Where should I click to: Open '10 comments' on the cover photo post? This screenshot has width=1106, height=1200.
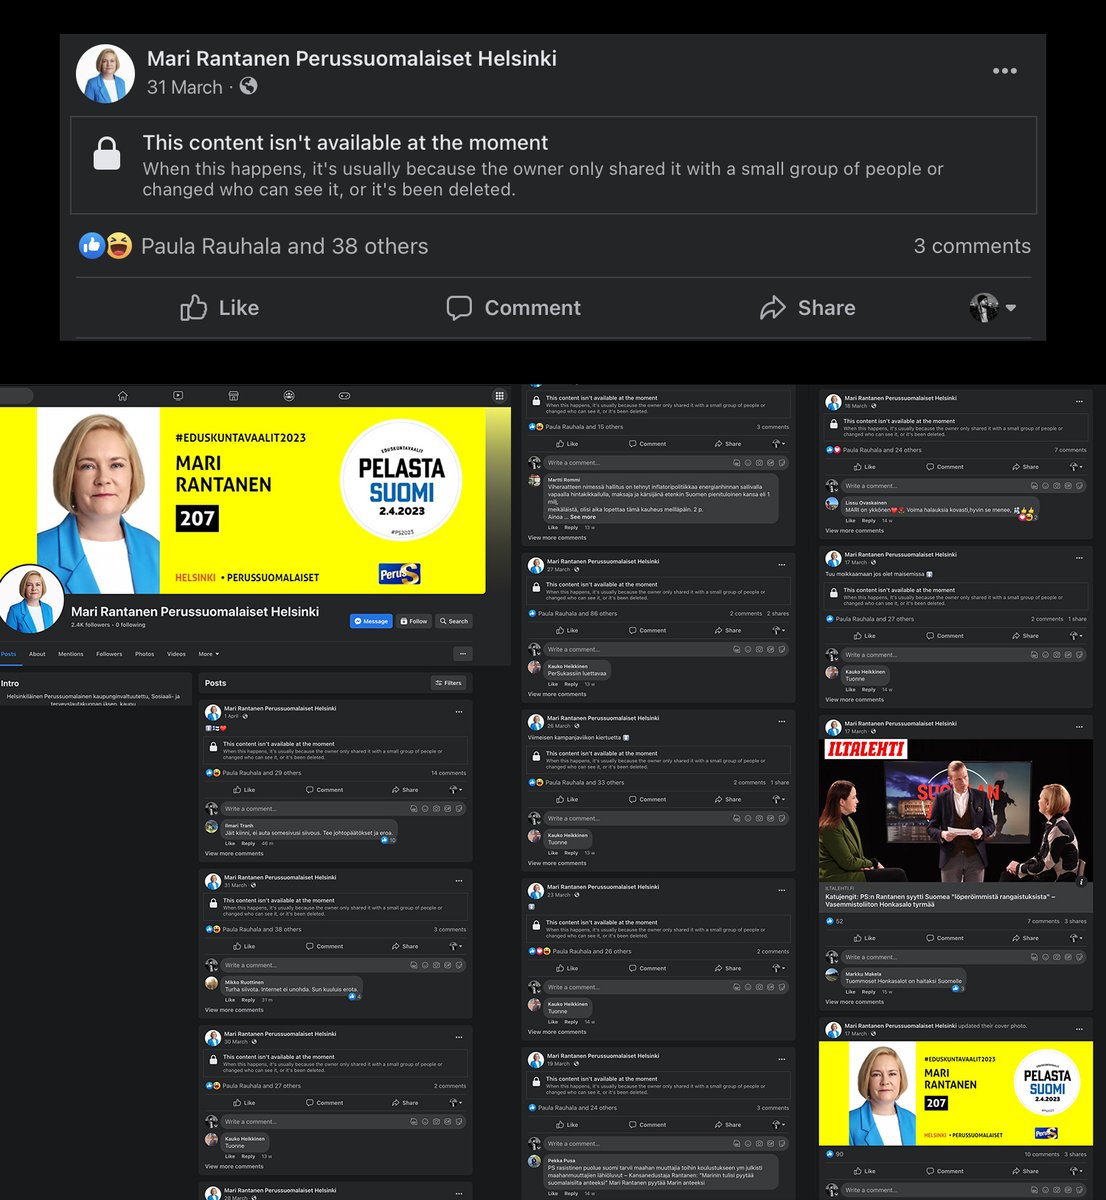[x=1042, y=1154]
